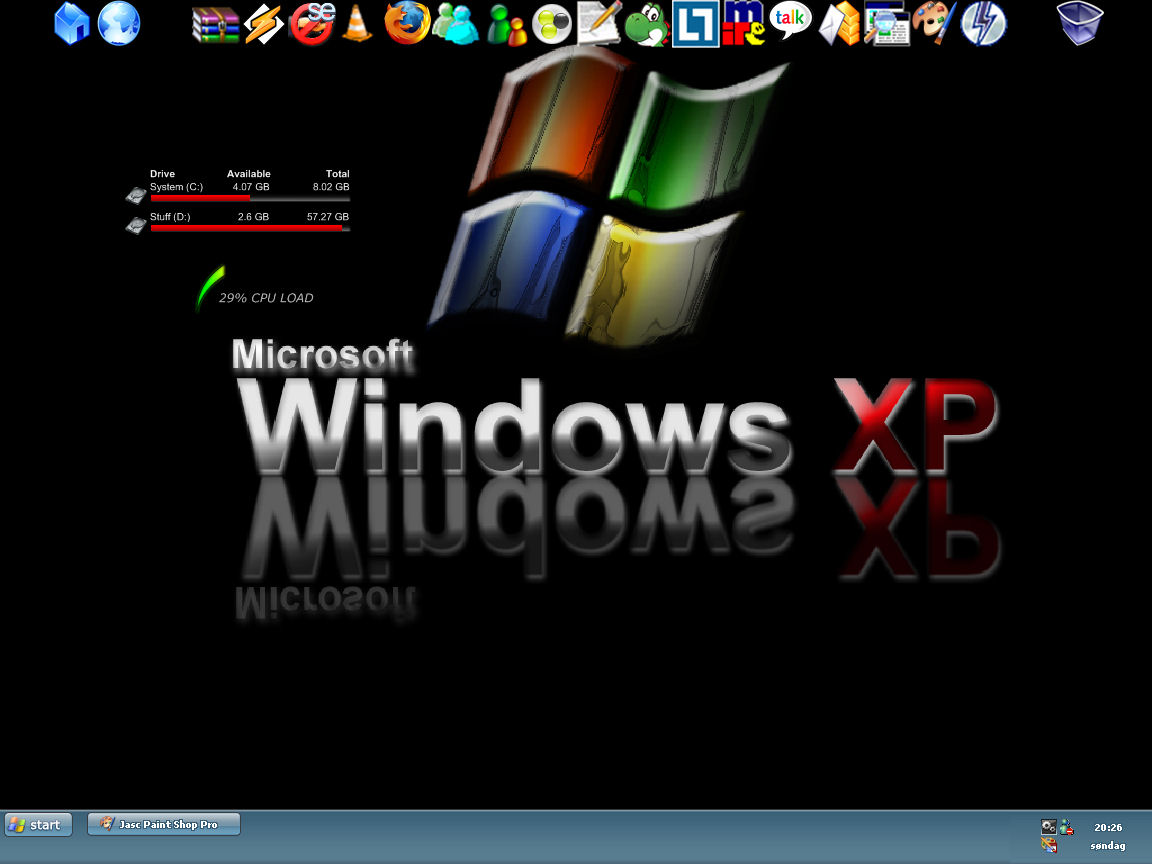This screenshot has width=1152, height=864.
Task: Open the round green orbs dock icon
Action: pos(552,25)
